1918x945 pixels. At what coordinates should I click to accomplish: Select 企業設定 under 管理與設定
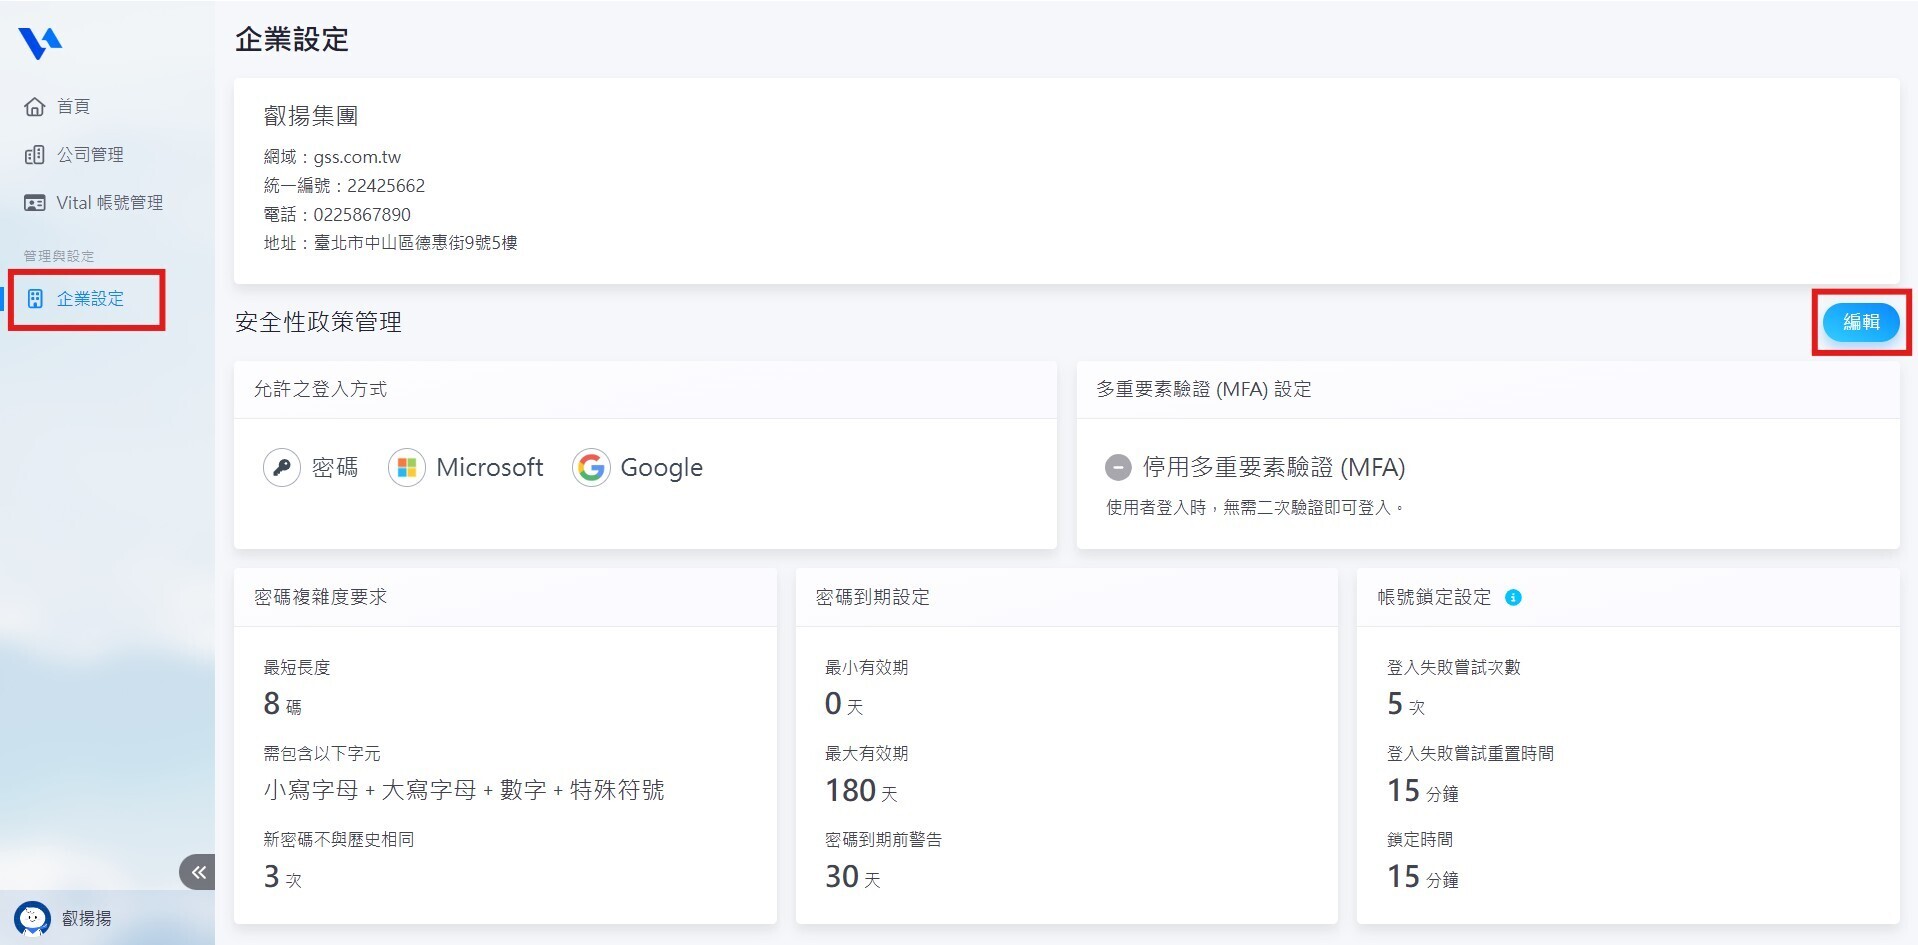coord(89,298)
